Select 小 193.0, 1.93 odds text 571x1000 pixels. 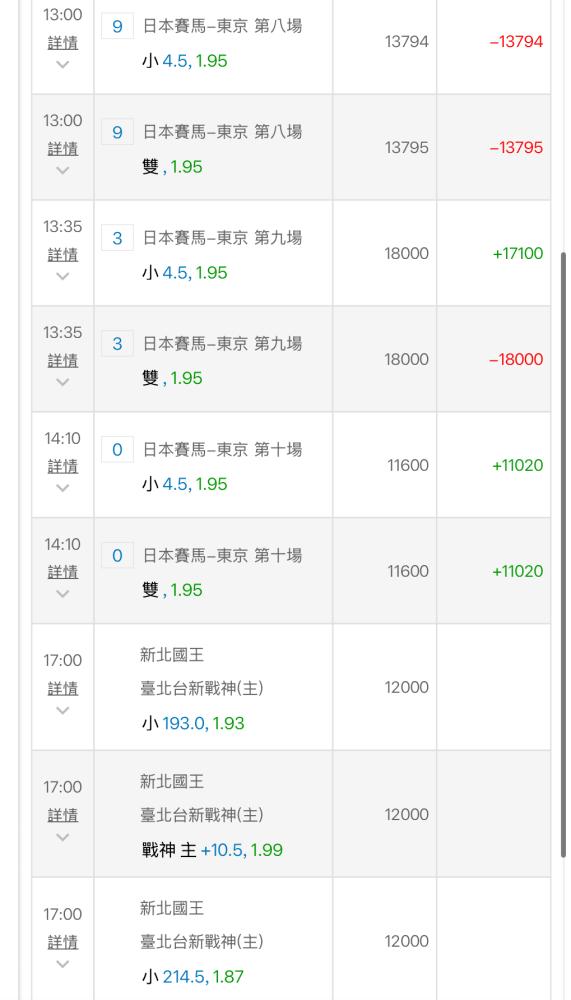(193, 723)
